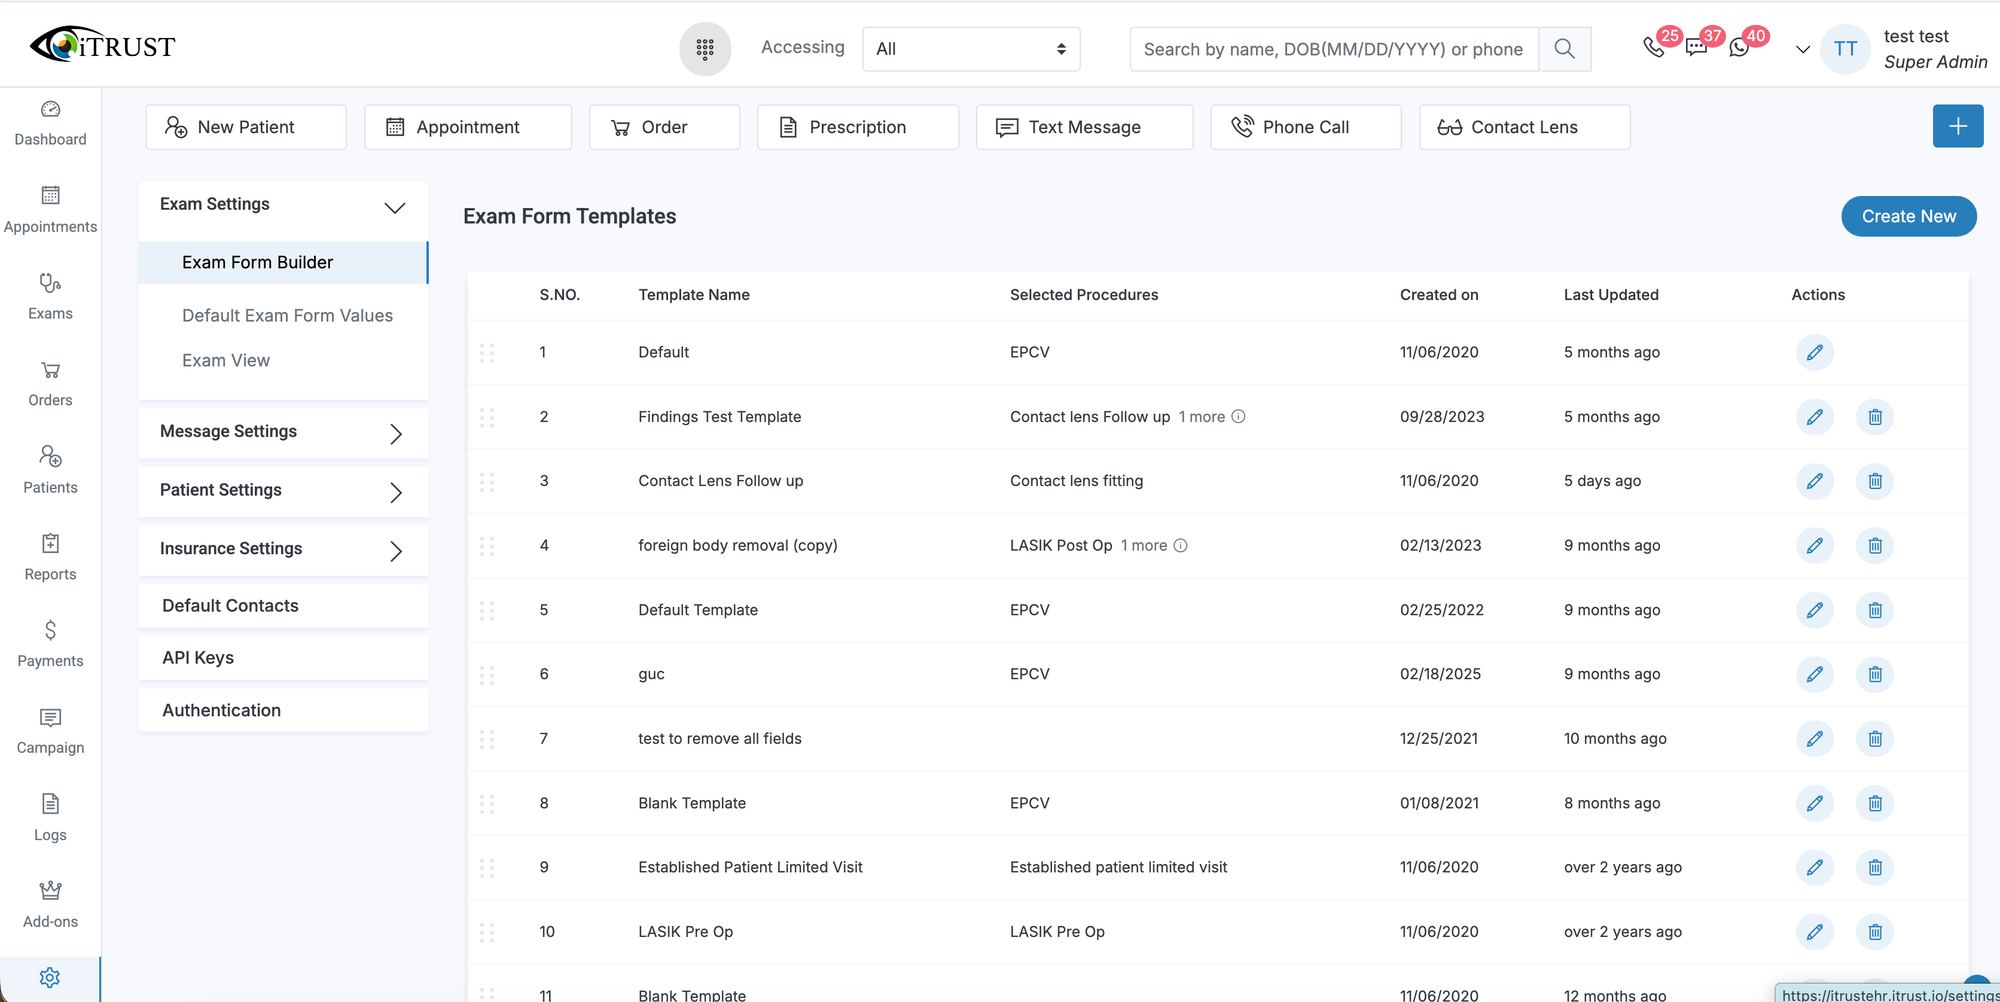Open the Settings gear in sidebar
Viewport: 2000px width, 1002px height.
point(50,977)
